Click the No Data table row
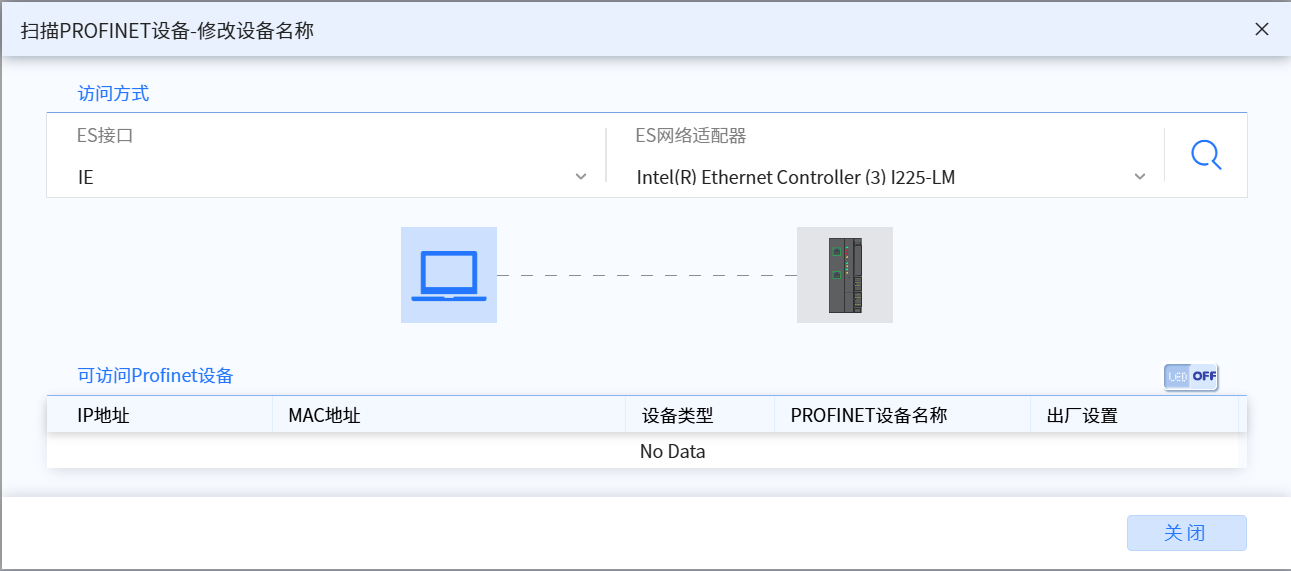The width and height of the screenshot is (1291, 571). point(672,452)
